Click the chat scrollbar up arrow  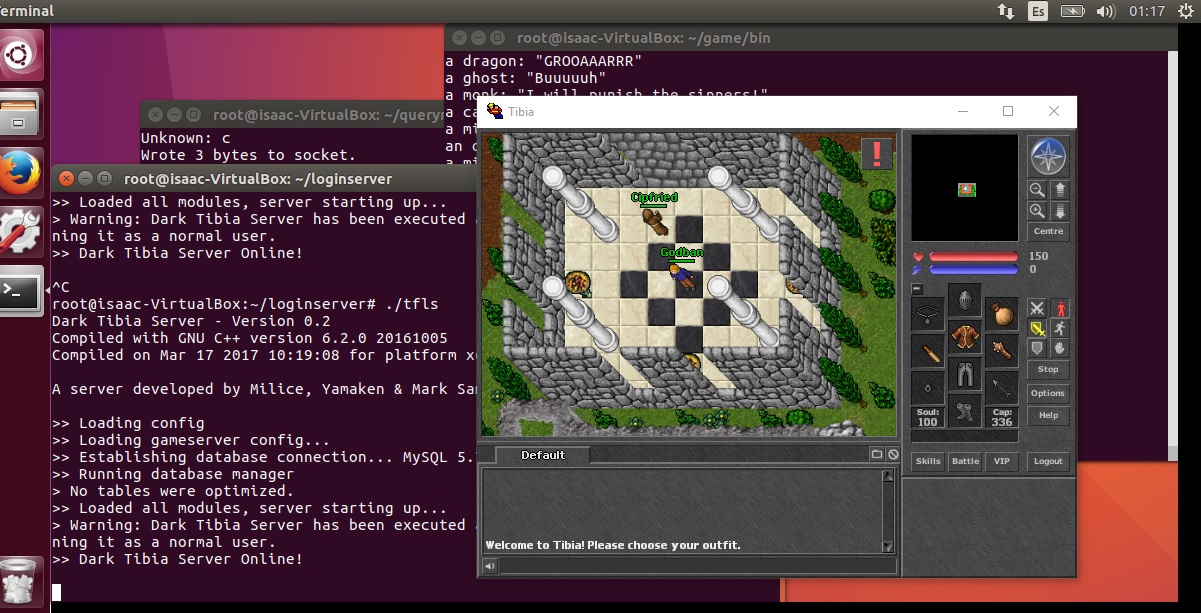pos(888,476)
